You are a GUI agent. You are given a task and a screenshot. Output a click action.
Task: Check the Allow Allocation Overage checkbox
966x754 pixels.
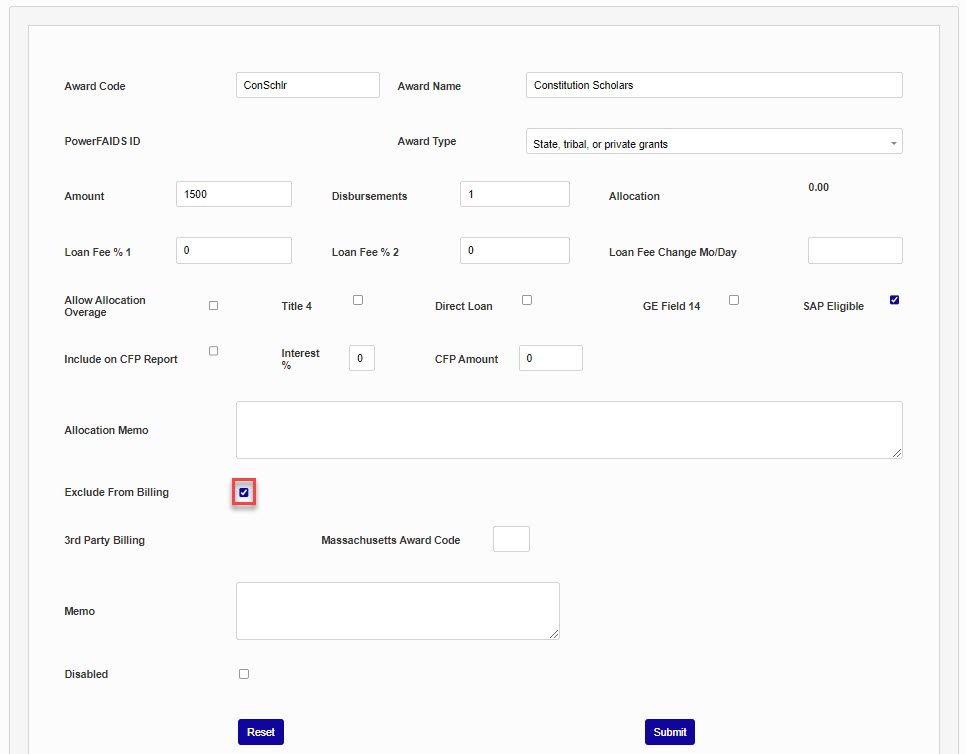pos(213,305)
